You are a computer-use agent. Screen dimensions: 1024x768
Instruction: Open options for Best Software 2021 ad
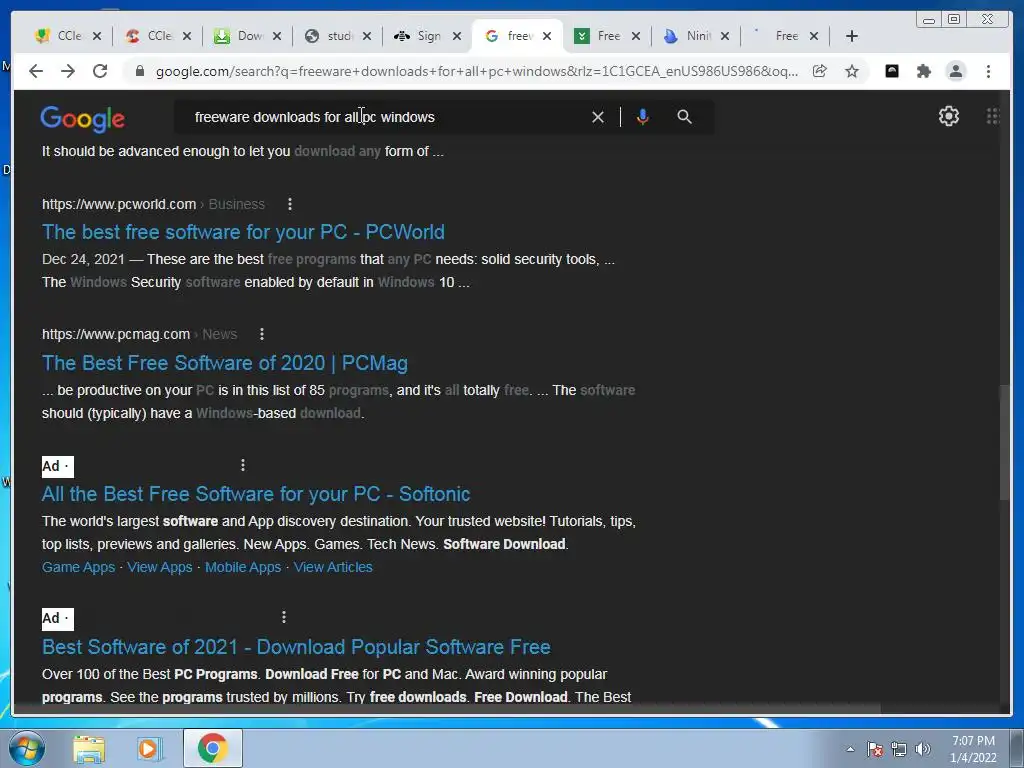[x=283, y=617]
